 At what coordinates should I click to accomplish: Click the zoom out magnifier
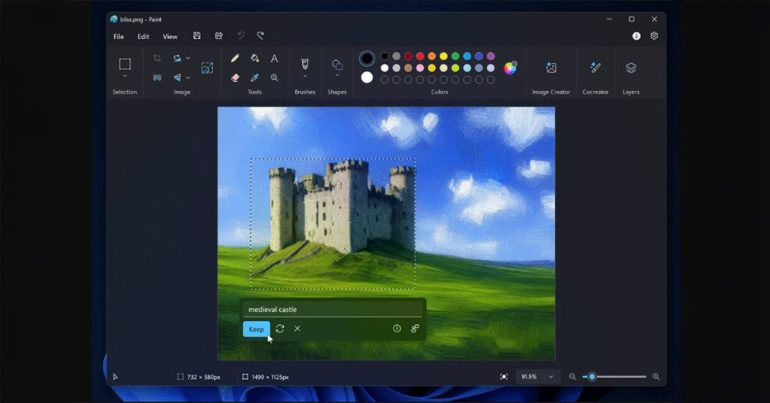[x=572, y=376]
